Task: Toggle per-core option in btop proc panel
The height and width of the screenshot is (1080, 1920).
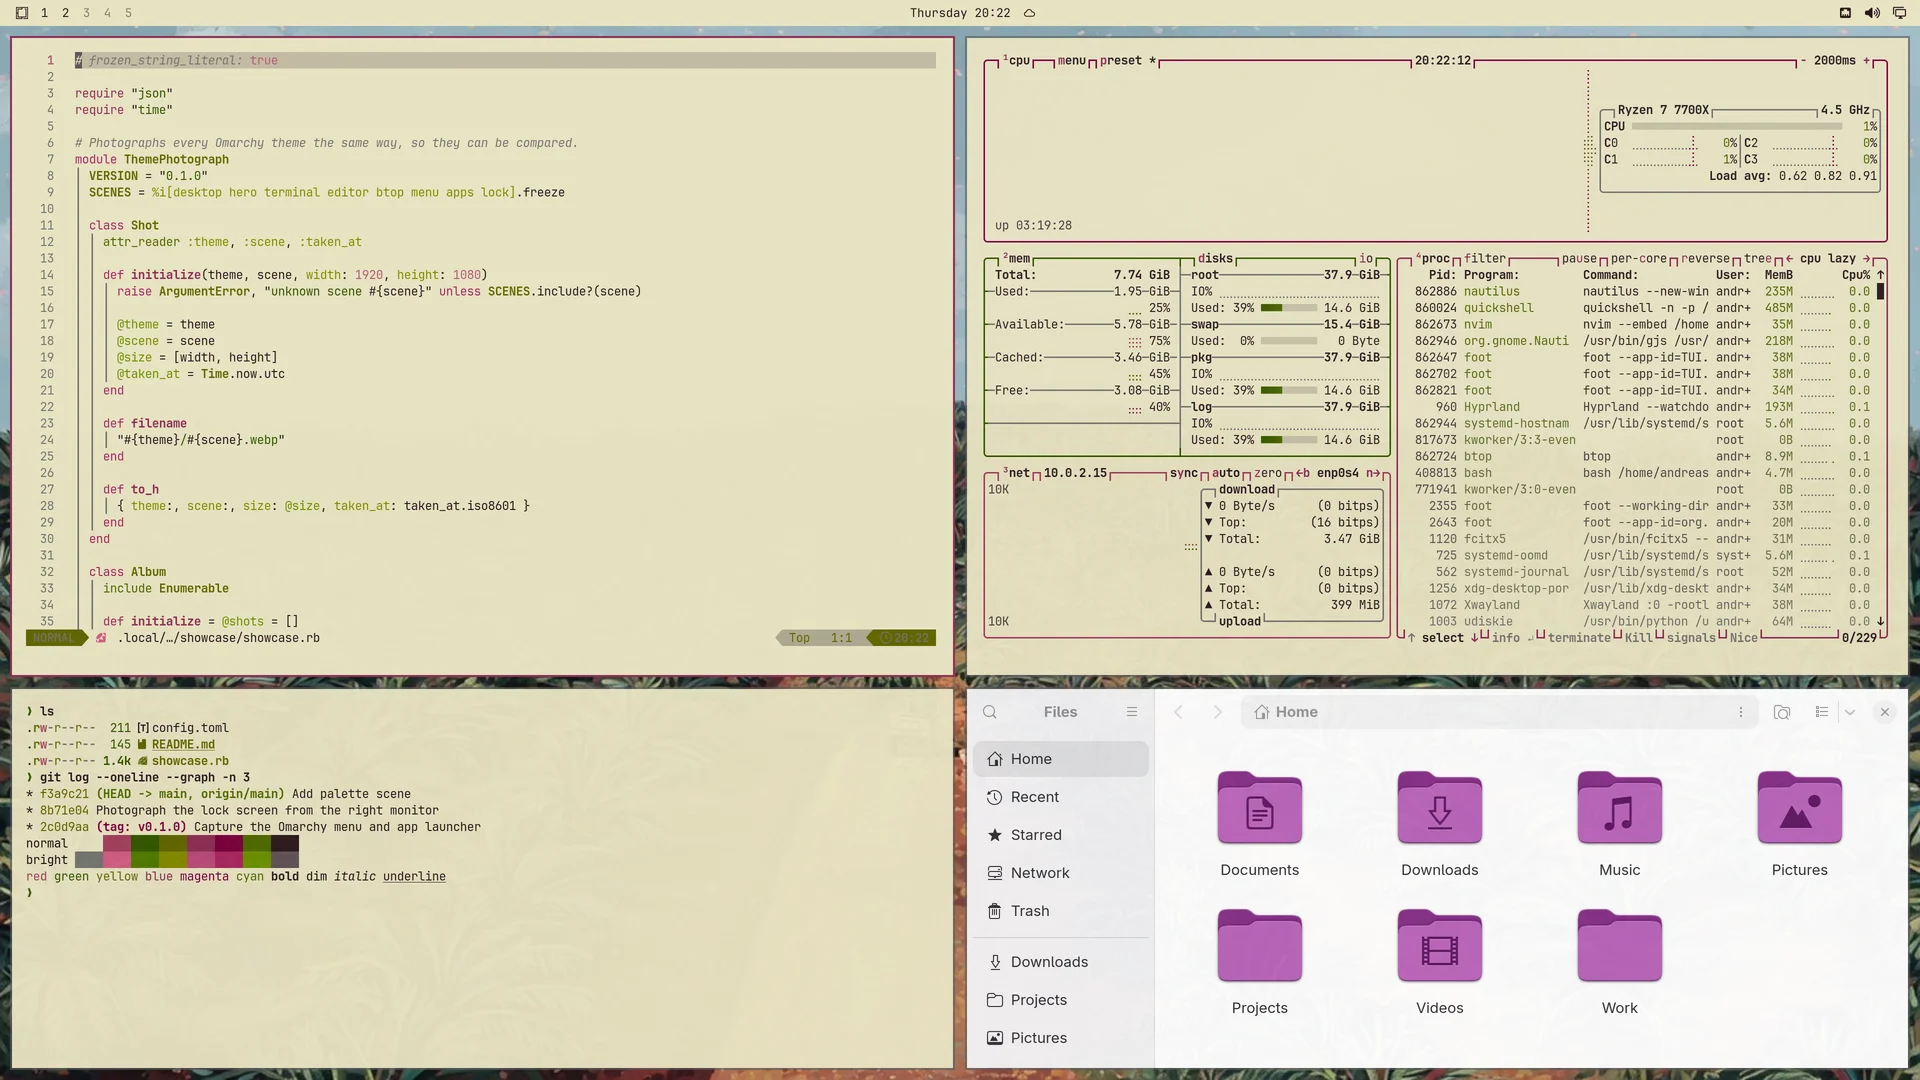Action: click(x=1638, y=258)
